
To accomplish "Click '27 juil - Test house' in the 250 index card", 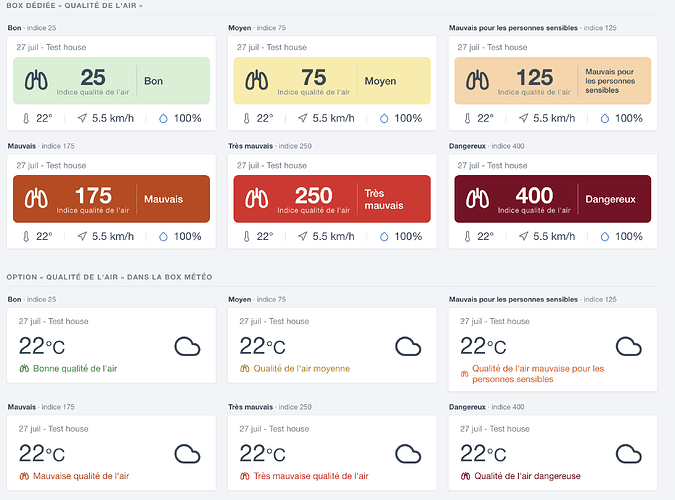I will pyautogui.click(x=272, y=165).
